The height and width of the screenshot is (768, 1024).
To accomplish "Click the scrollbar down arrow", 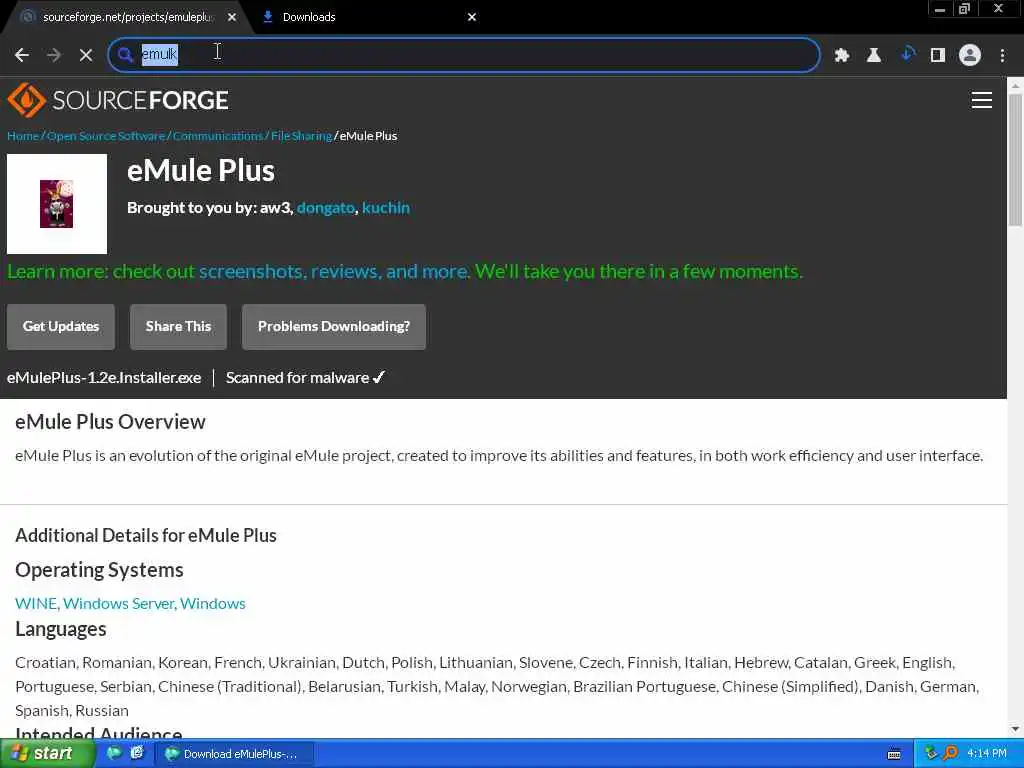I will pyautogui.click(x=1015, y=729).
